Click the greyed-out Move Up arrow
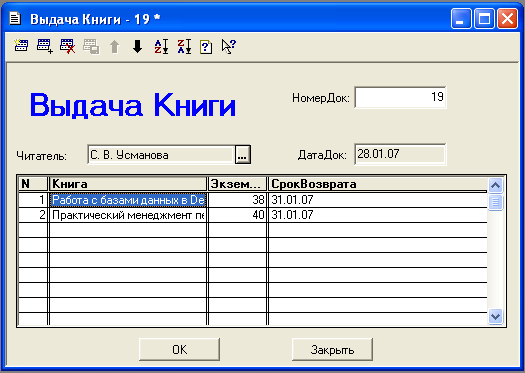This screenshot has width=525, height=373. pos(115,47)
